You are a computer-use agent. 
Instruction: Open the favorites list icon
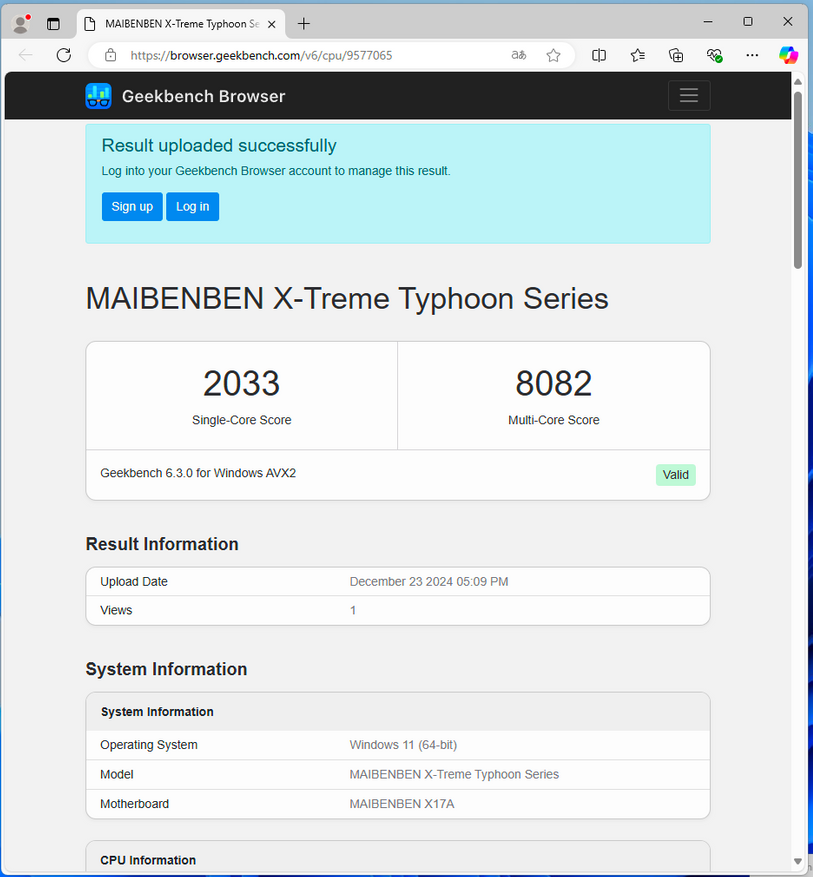tap(637, 55)
